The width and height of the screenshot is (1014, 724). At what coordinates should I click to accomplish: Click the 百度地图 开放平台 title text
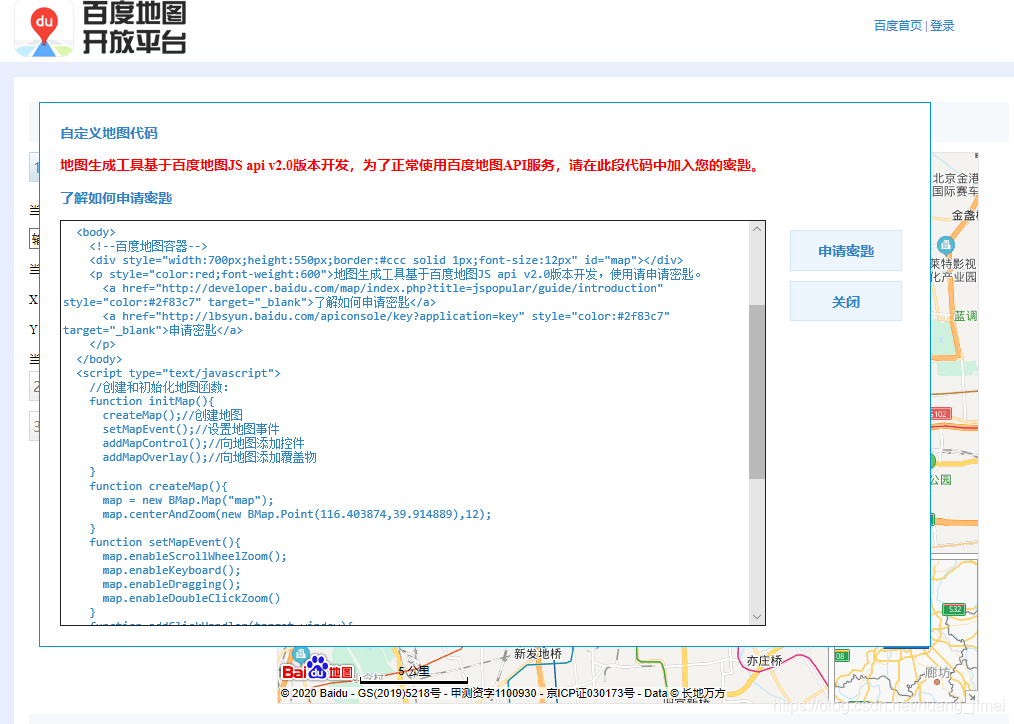[x=135, y=27]
